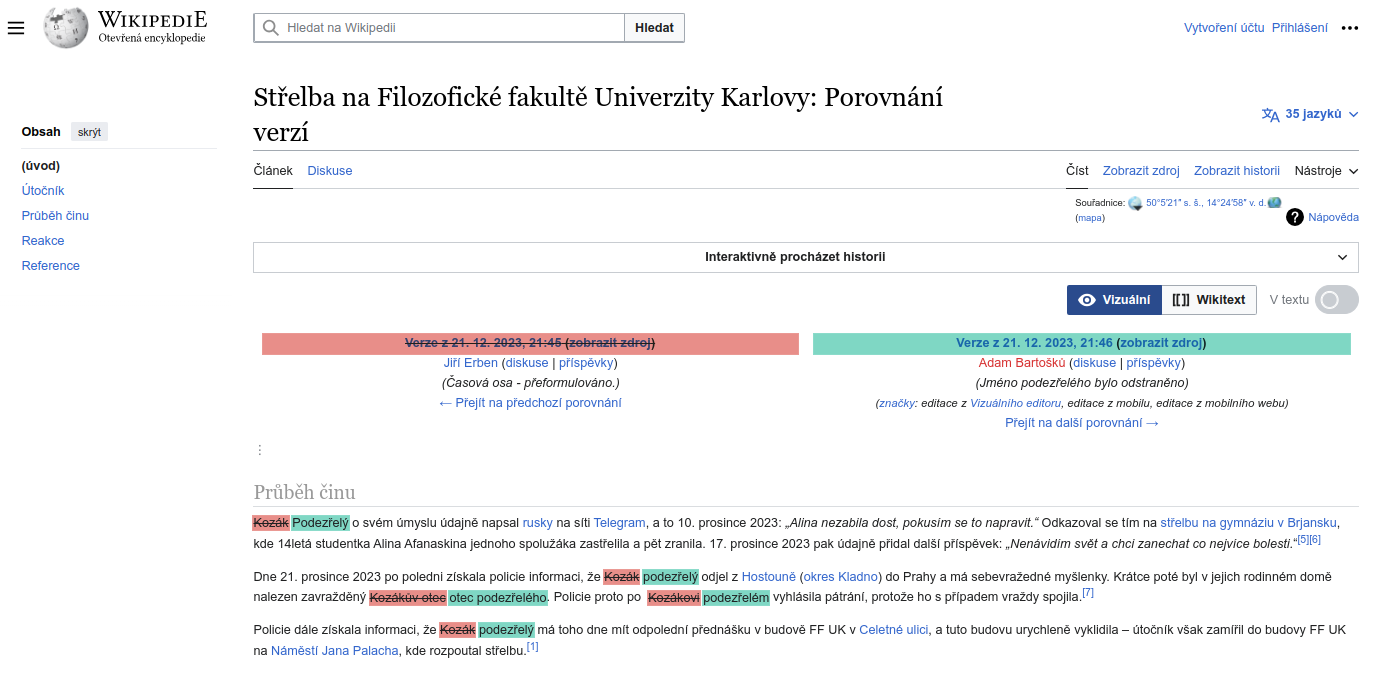Image resolution: width=1381 pixels, height=676 pixels.
Task: Switch to the Diskuse tab
Action: (x=329, y=170)
